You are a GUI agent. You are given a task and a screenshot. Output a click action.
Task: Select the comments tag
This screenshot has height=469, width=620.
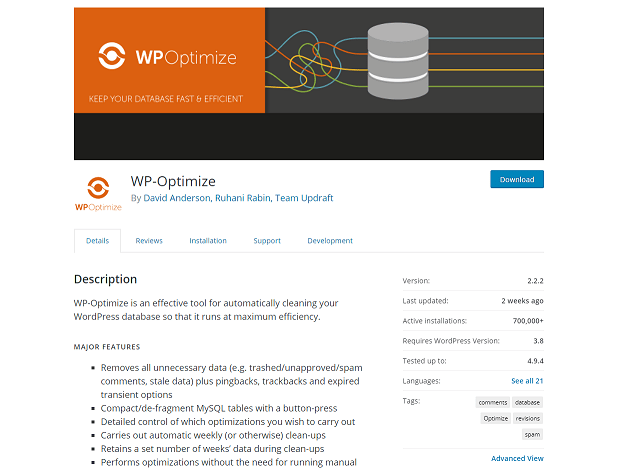[x=493, y=402]
